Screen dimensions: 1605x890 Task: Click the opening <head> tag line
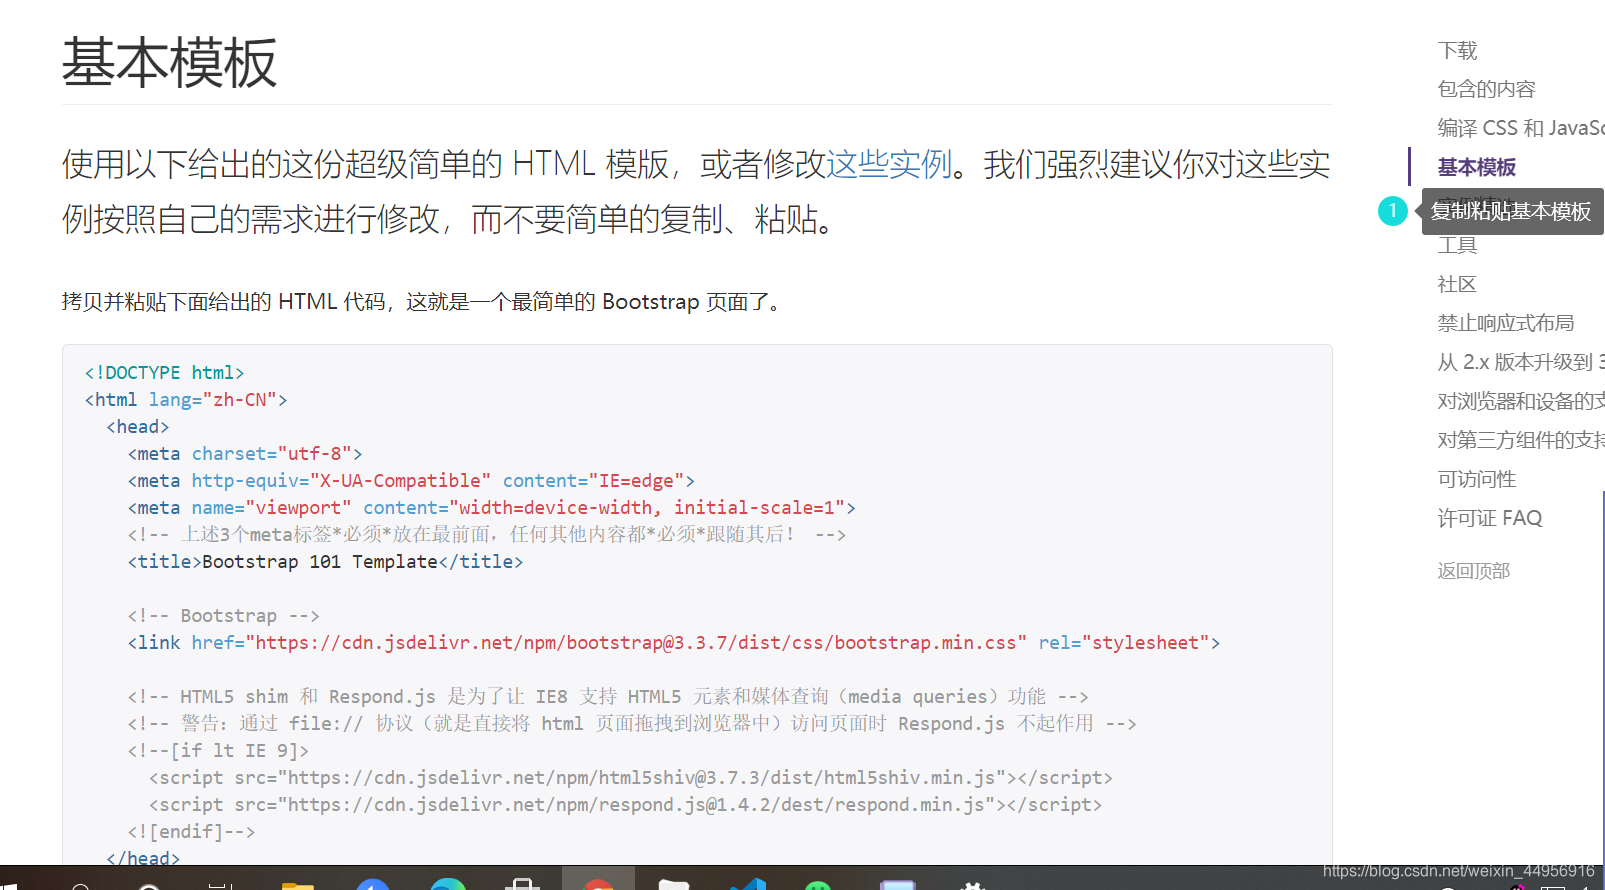[138, 426]
